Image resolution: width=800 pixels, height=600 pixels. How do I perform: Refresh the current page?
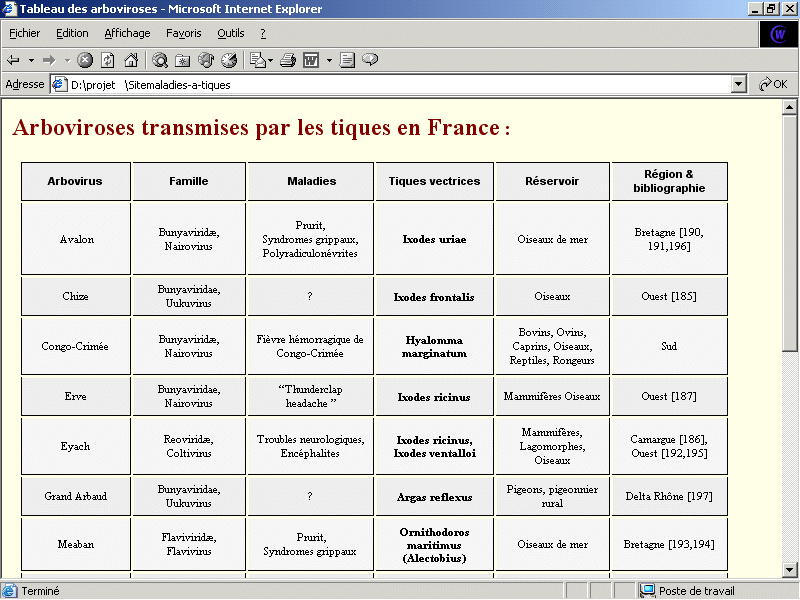pos(108,60)
